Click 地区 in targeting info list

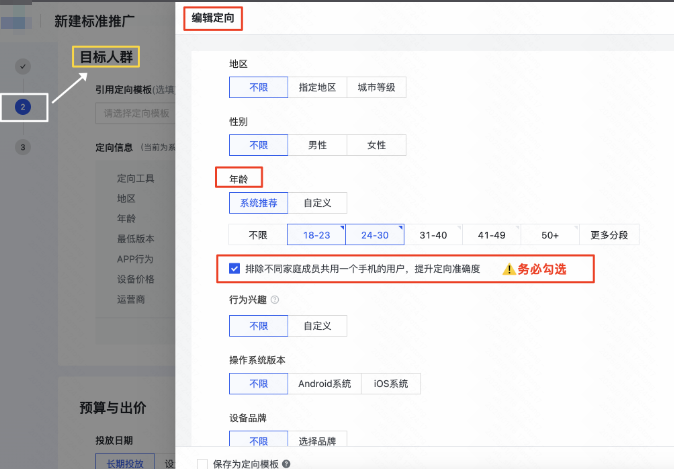point(126,198)
